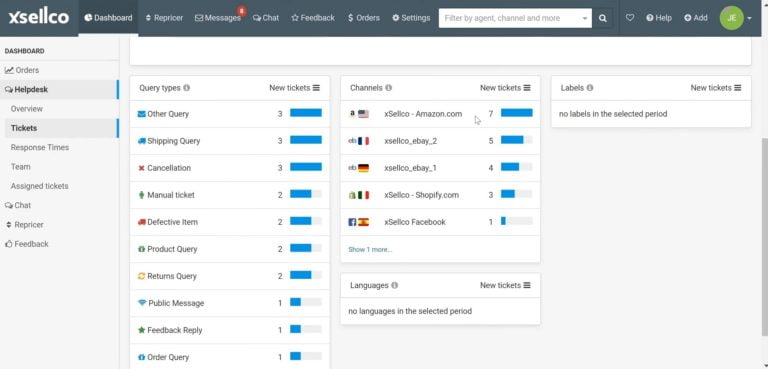Click the xSellco Facebook ticket bar
Viewport: 768px width, 369px height.
(516, 221)
